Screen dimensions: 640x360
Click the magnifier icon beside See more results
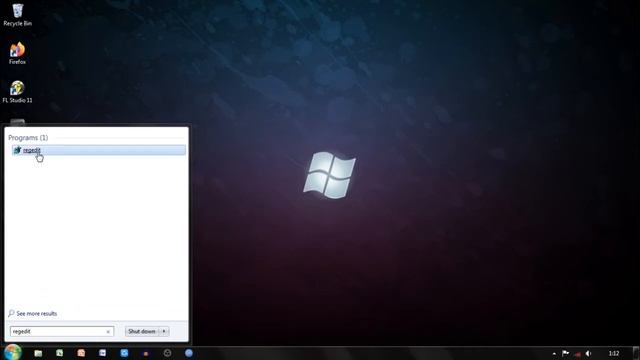click(x=11, y=313)
